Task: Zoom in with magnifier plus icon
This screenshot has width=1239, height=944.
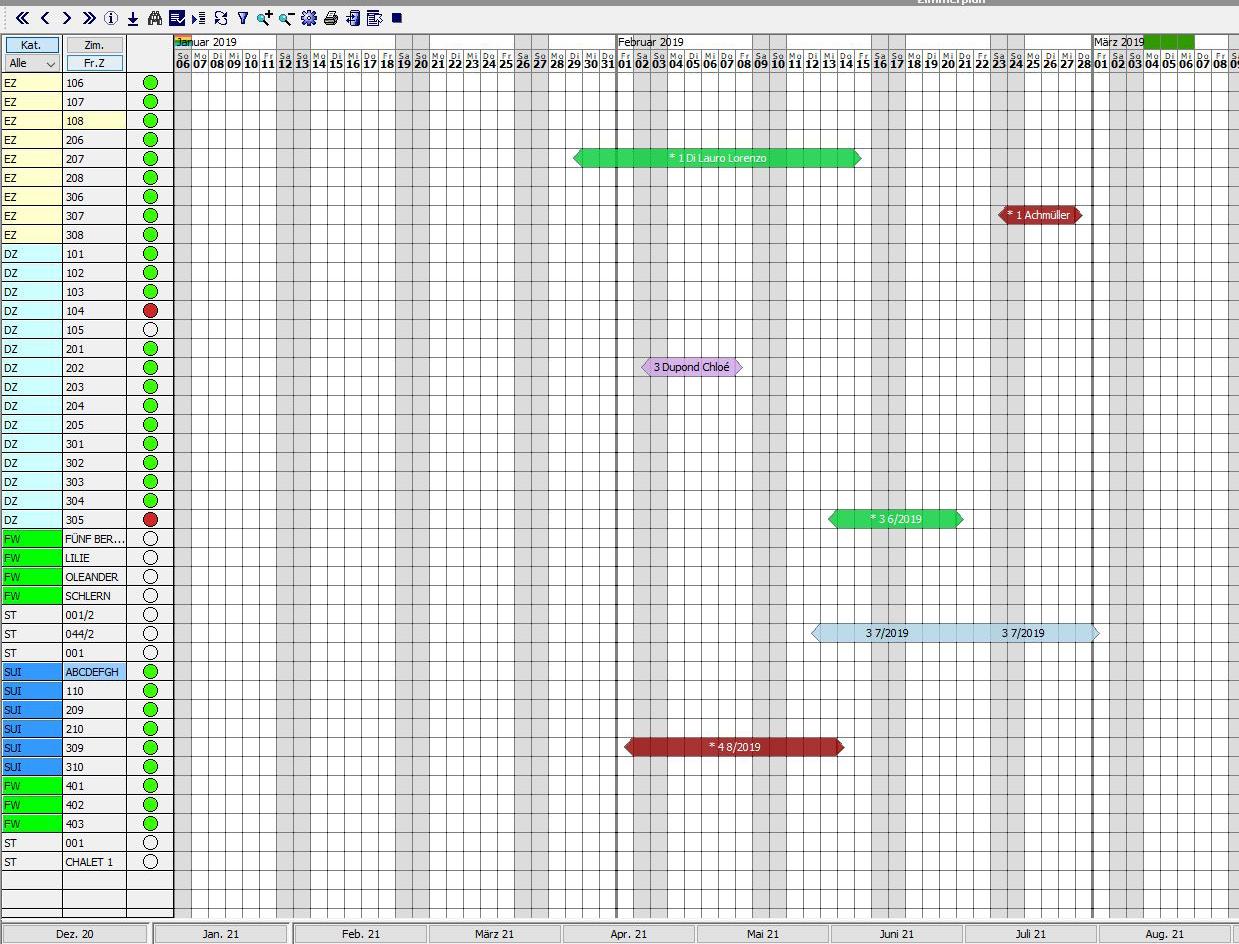Action: click(x=265, y=18)
